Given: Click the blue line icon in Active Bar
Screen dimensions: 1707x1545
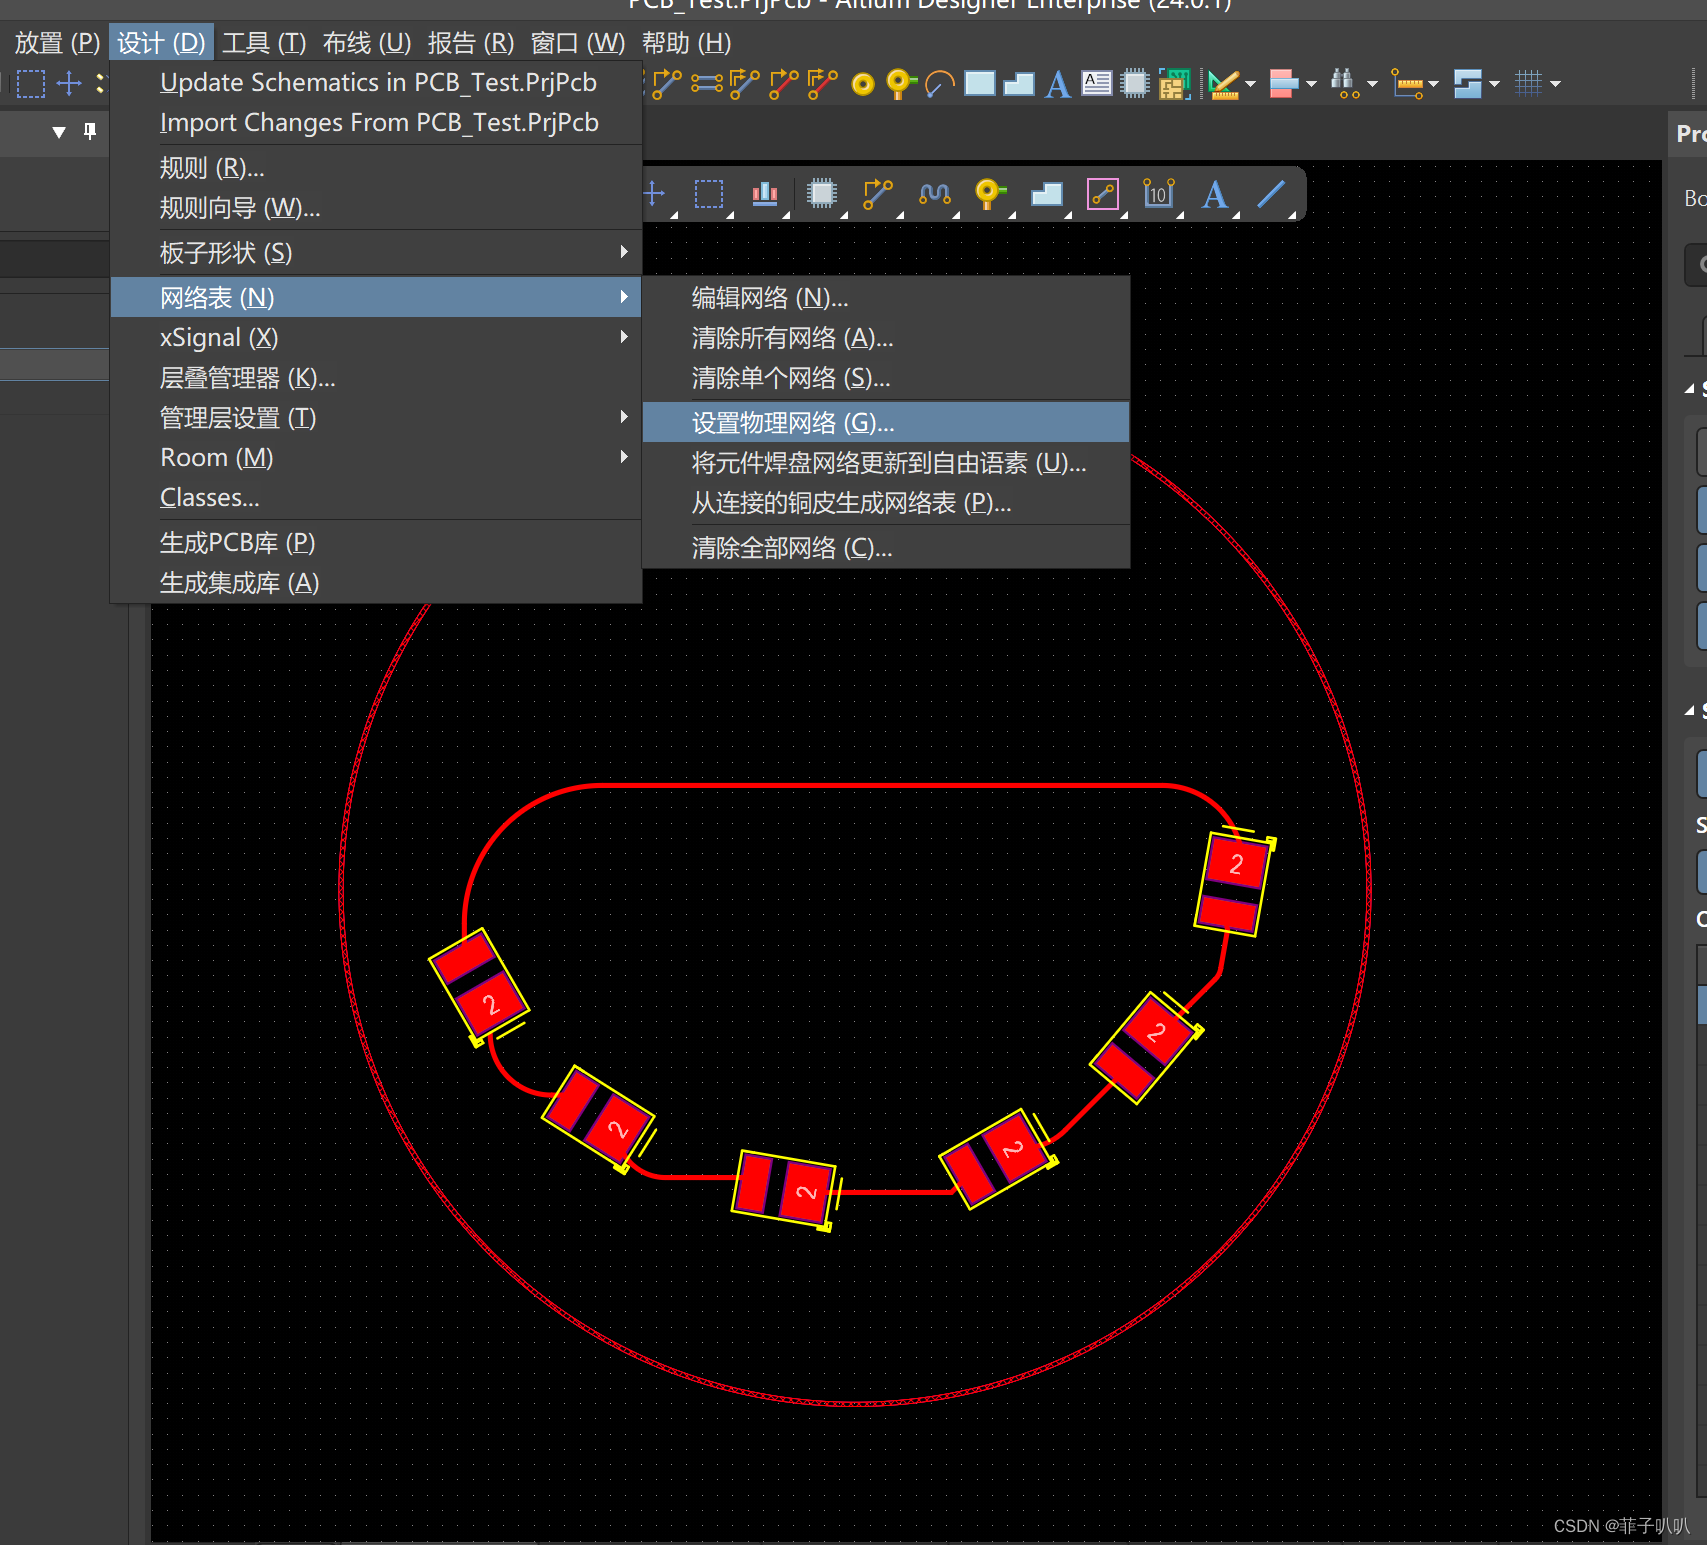Looking at the screenshot, I should pos(1271,194).
